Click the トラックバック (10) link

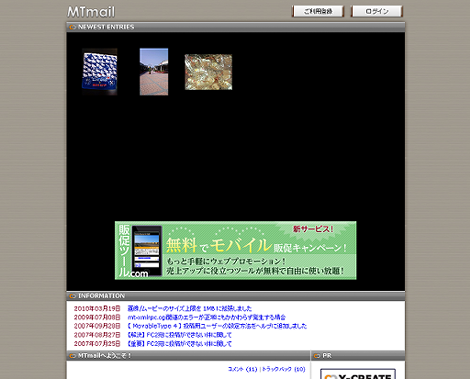pos(283,369)
